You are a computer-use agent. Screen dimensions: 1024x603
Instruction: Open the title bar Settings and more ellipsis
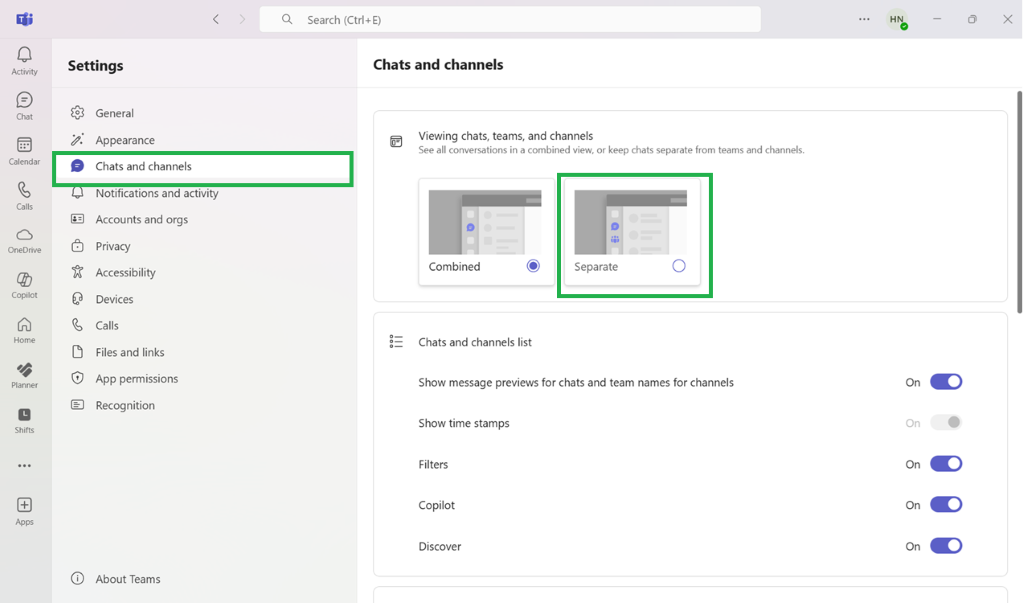pyautogui.click(x=864, y=19)
